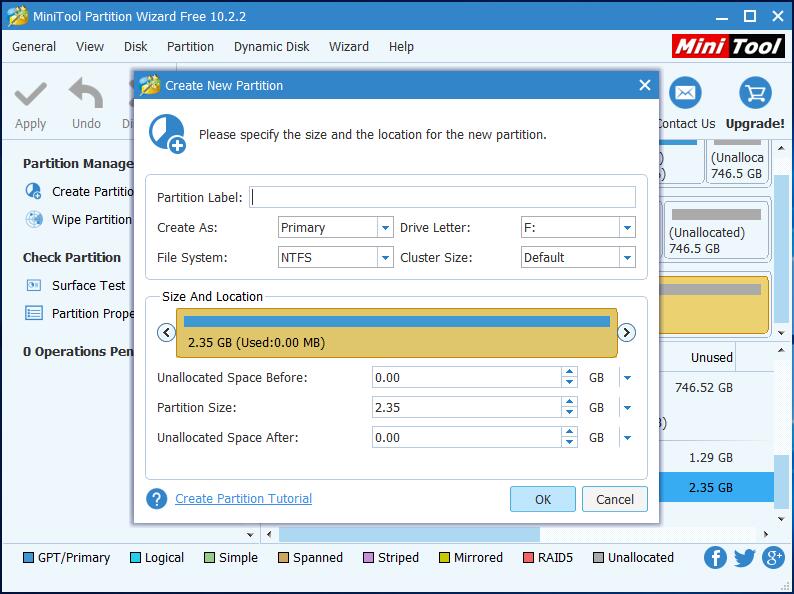Viewport: 794px width, 594px height.
Task: Open unit dropdown for Partition Size
Action: (x=627, y=408)
